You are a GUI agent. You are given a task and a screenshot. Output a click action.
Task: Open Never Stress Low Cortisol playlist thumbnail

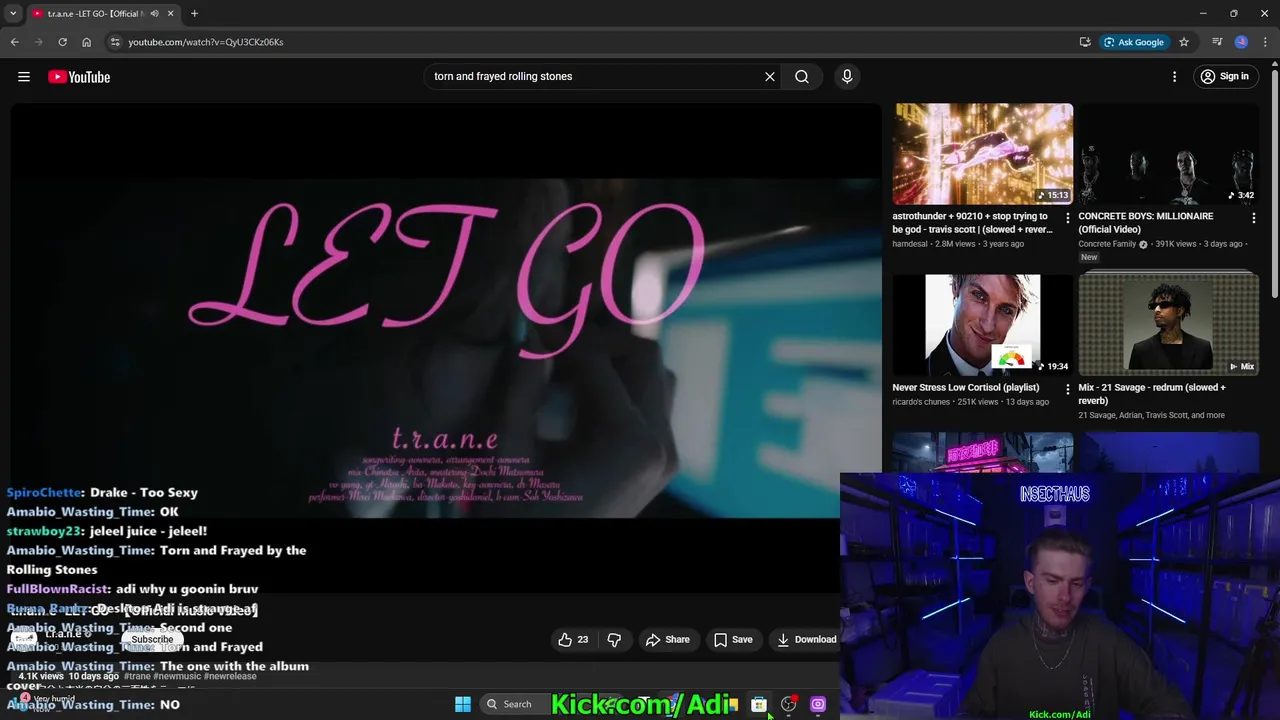(x=983, y=325)
